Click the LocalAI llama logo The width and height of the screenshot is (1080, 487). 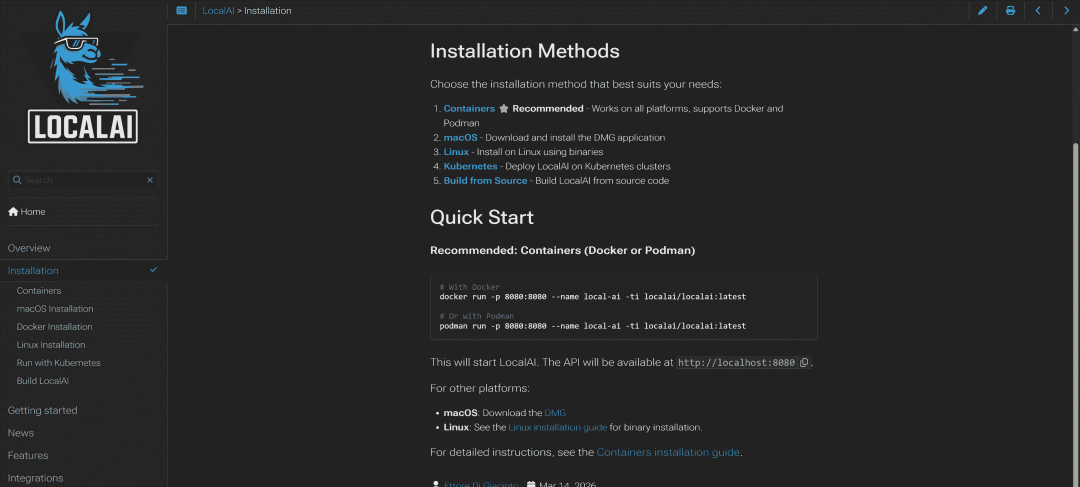coord(83,77)
